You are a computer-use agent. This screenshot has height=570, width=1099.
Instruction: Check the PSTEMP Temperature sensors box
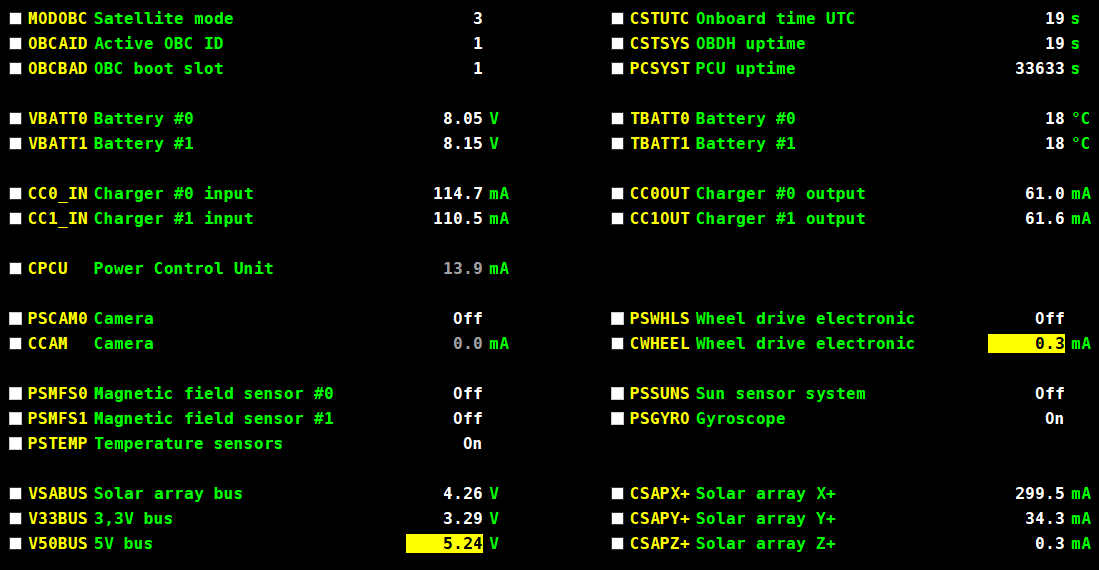(15, 444)
